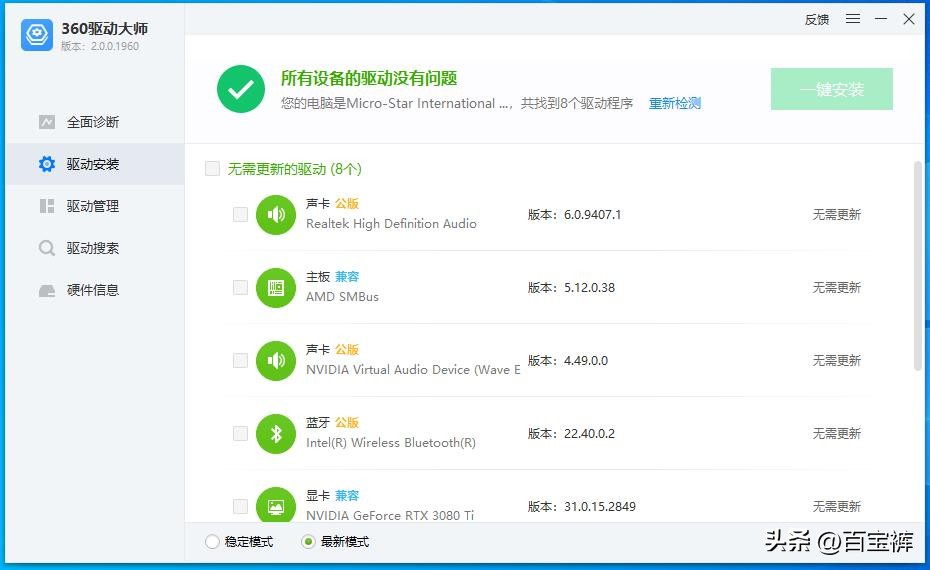Open the 驱动管理 section
This screenshot has width=930, height=570.
(95, 206)
